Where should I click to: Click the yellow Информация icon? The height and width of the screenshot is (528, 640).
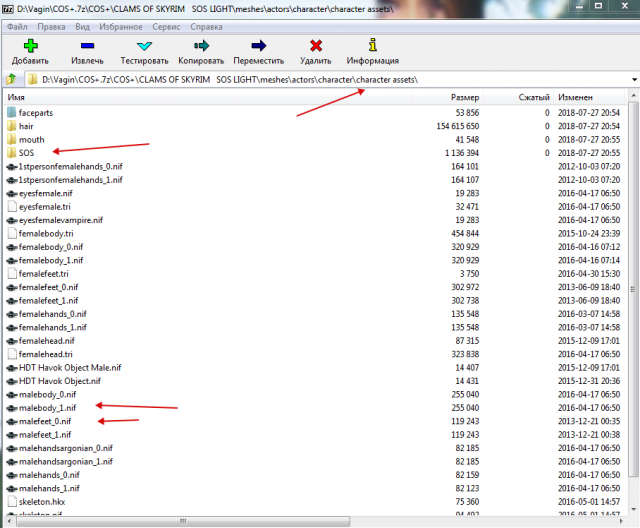(373, 45)
